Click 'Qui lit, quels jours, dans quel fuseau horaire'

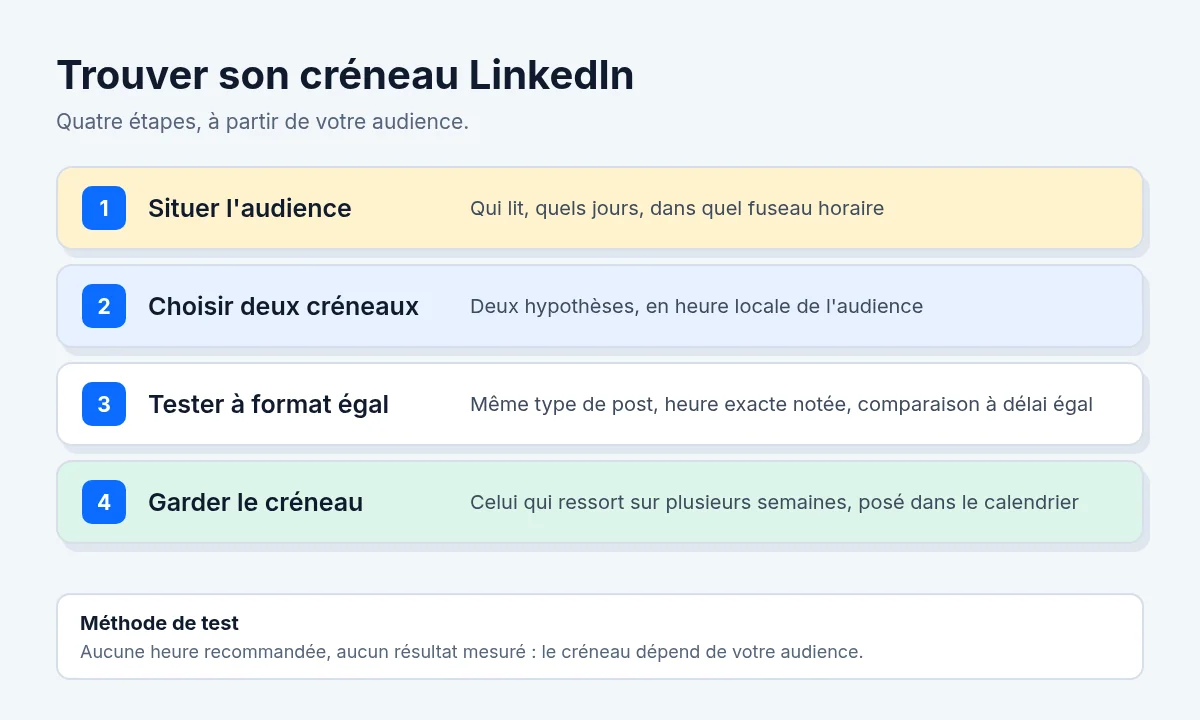(677, 208)
